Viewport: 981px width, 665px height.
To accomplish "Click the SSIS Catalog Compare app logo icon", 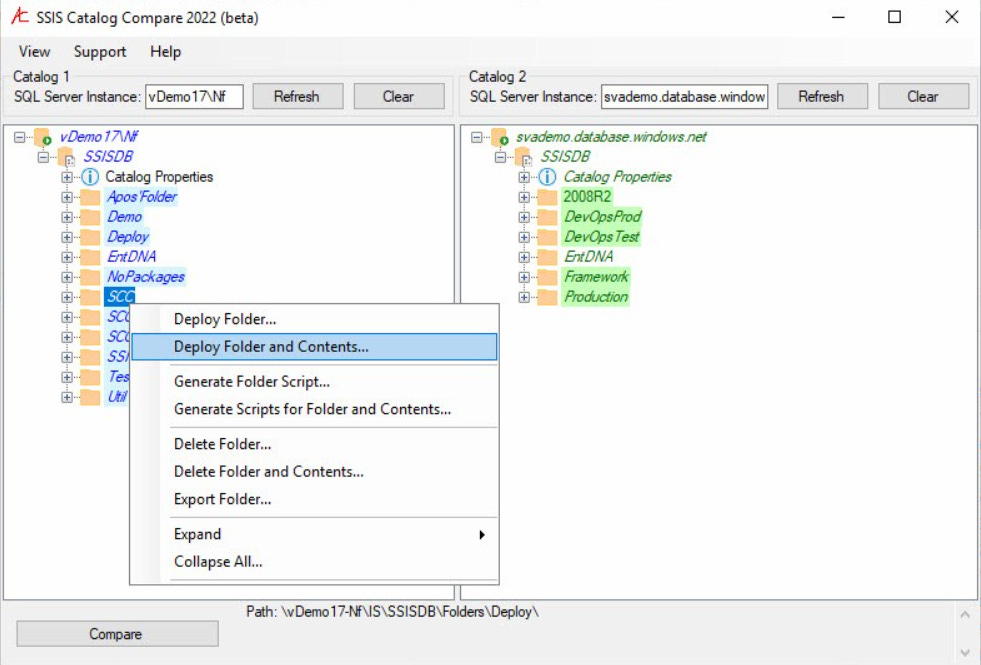I will 20,16.
